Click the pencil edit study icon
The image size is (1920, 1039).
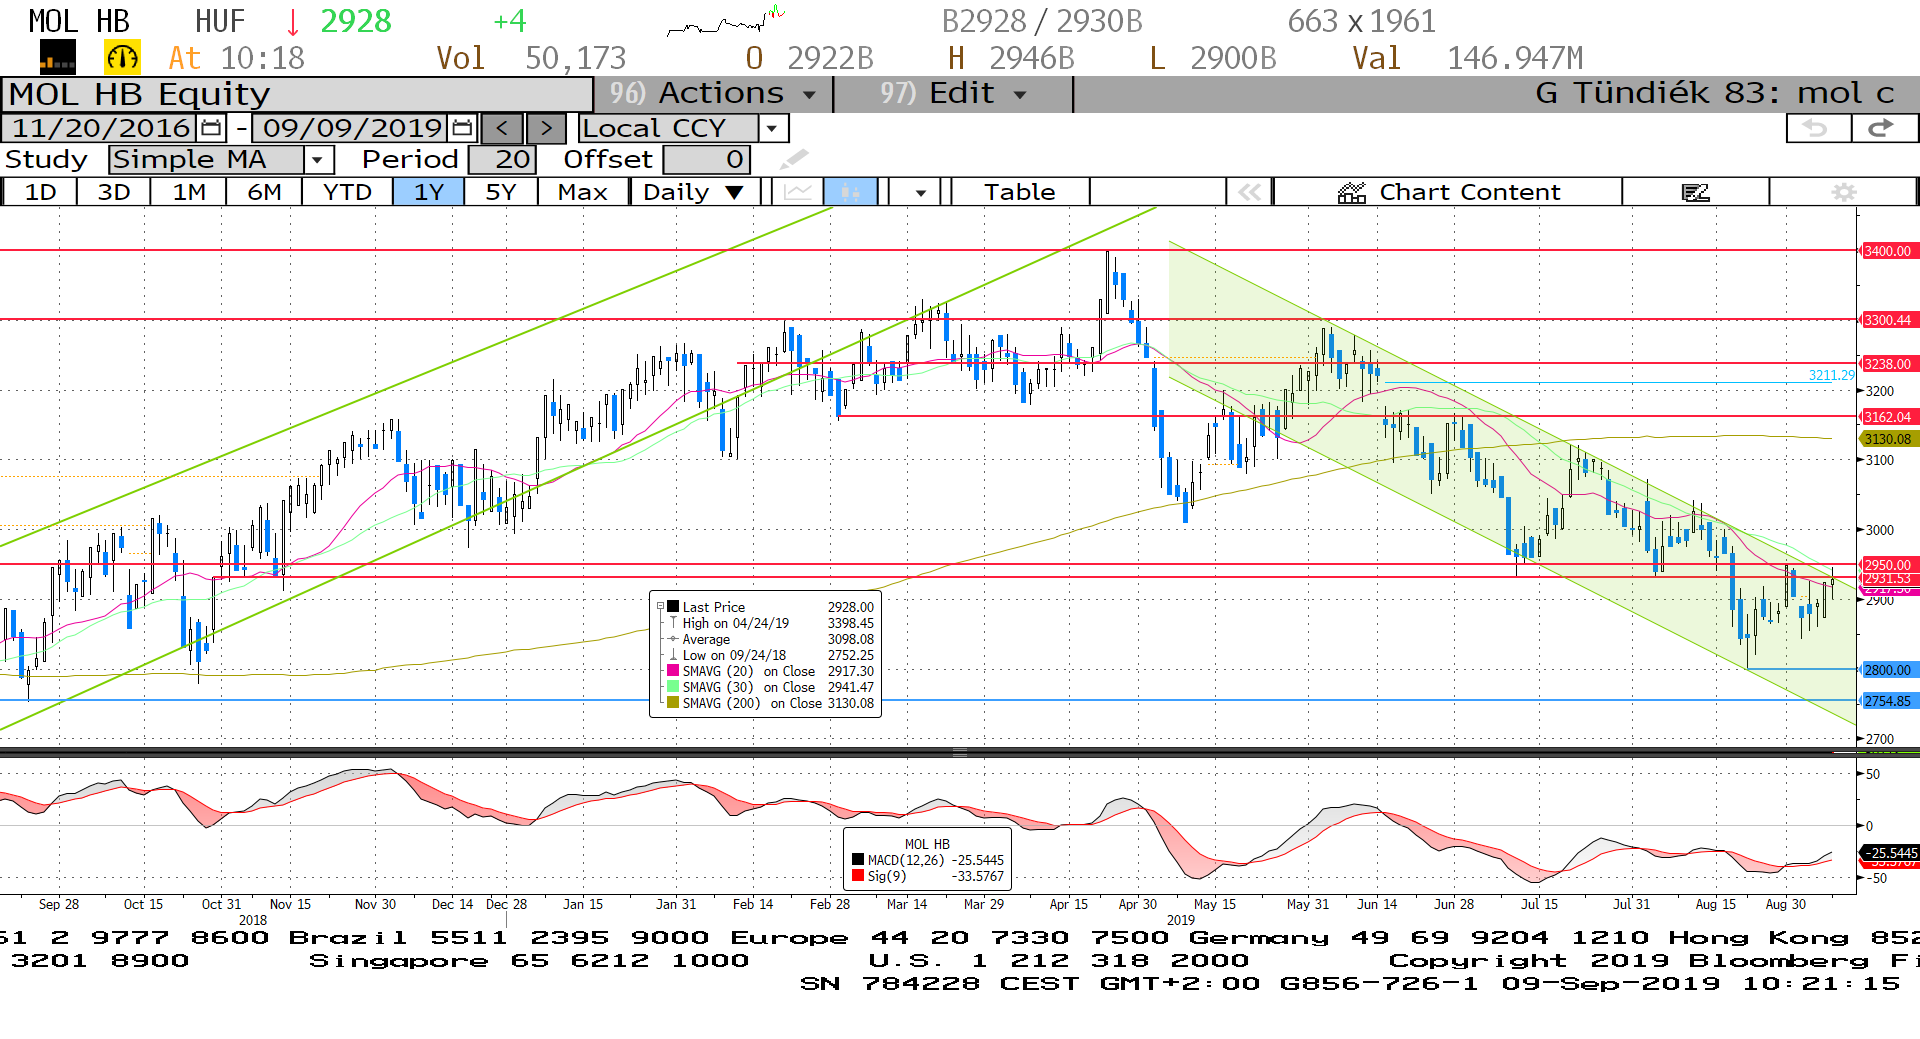click(x=794, y=159)
